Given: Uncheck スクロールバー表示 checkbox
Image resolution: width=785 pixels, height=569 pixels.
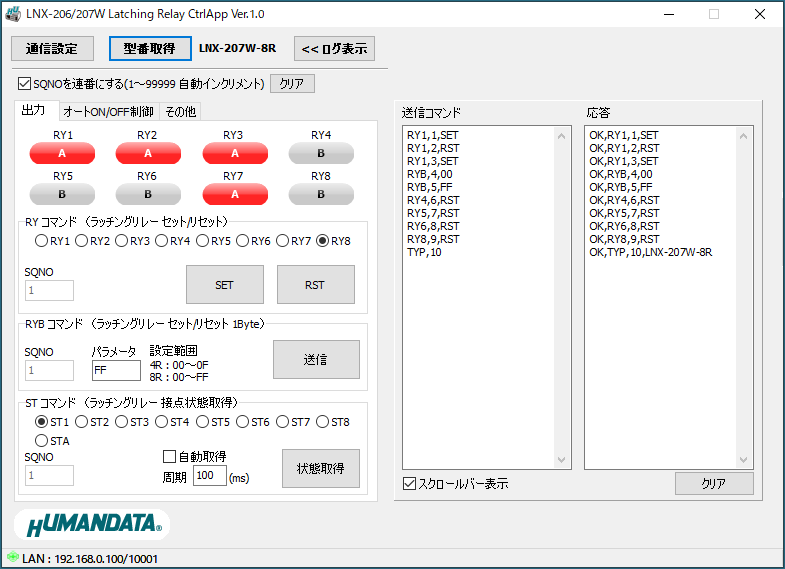Looking at the screenshot, I should coord(409,484).
